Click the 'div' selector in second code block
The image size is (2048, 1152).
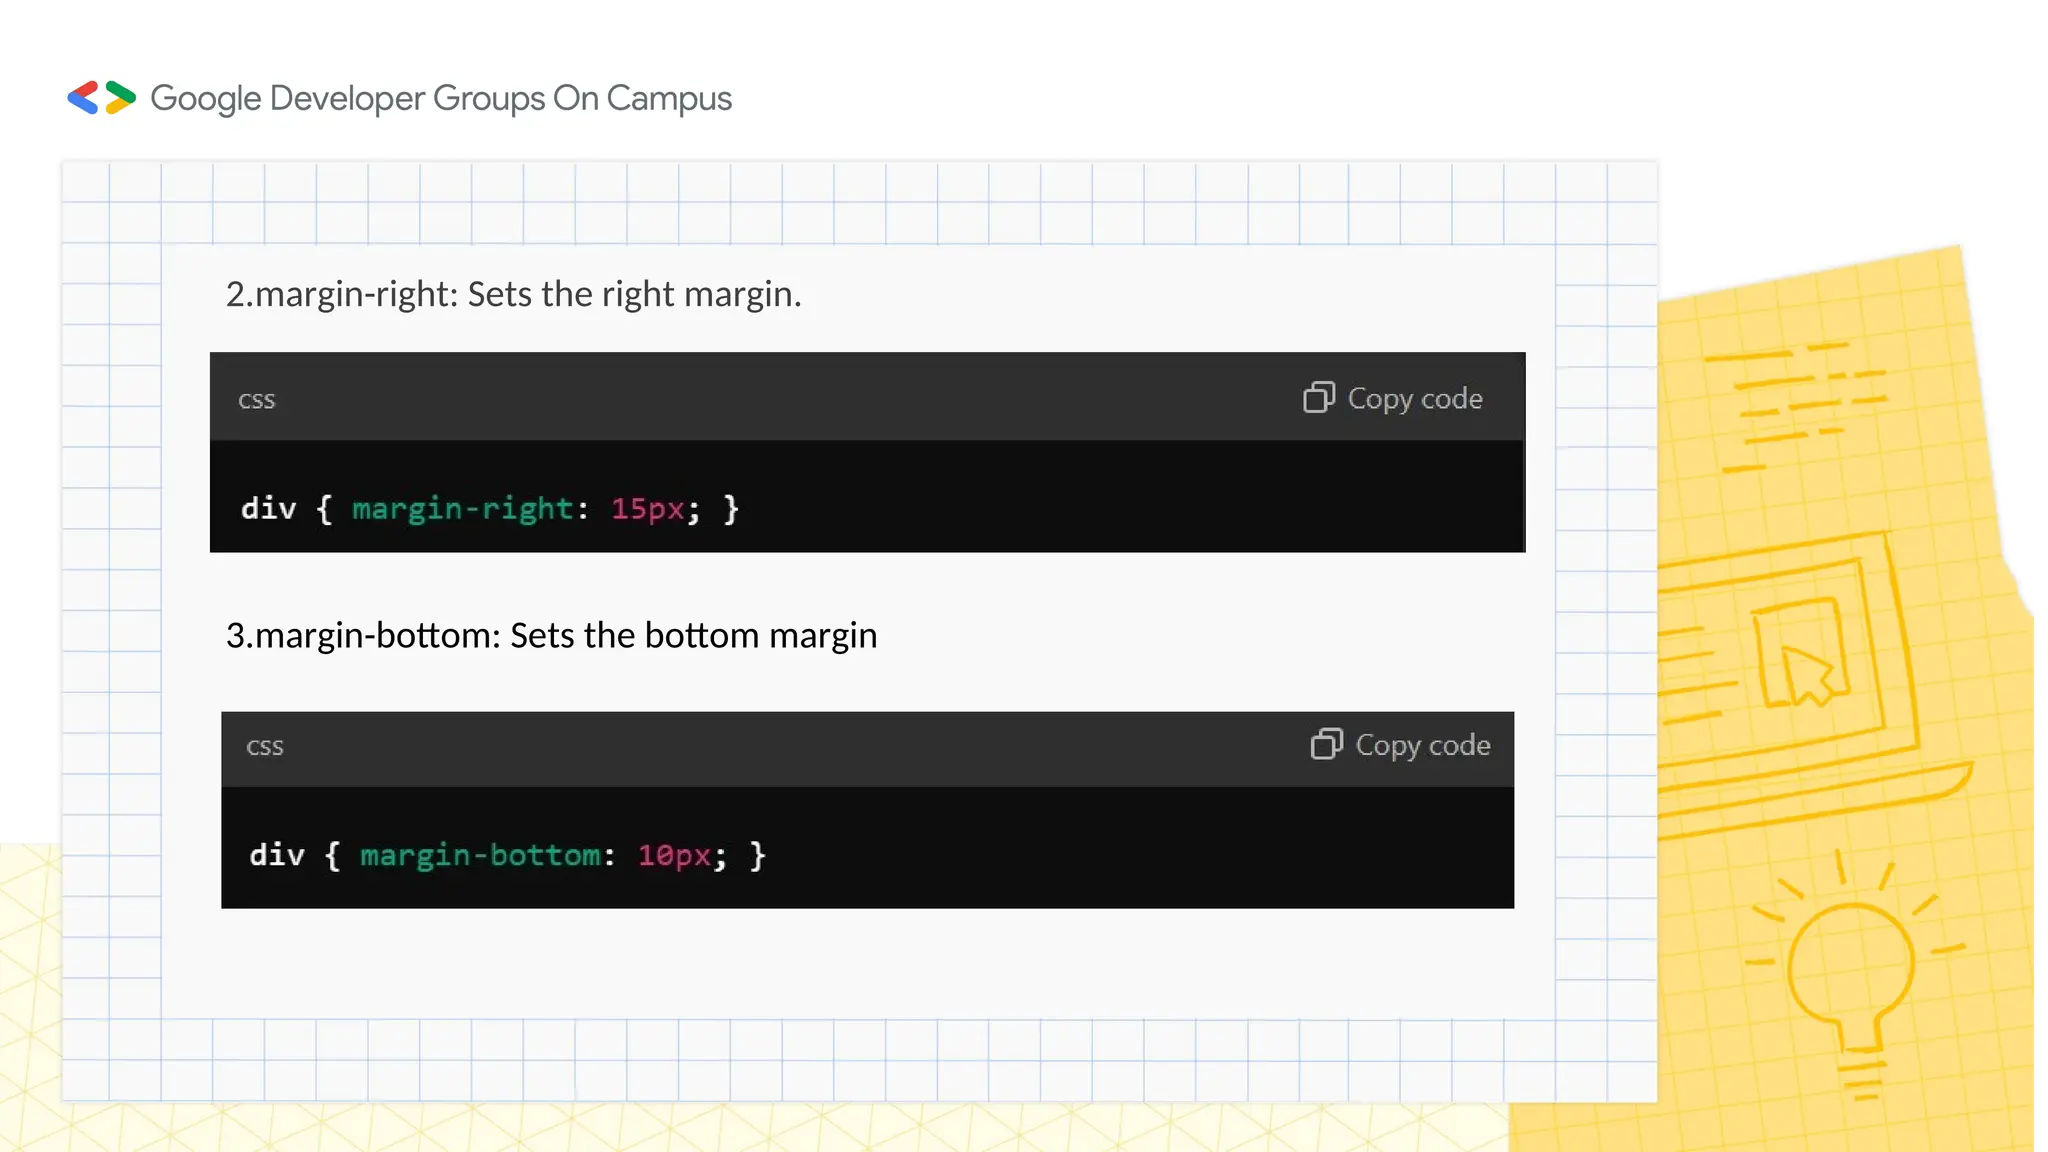click(x=277, y=856)
